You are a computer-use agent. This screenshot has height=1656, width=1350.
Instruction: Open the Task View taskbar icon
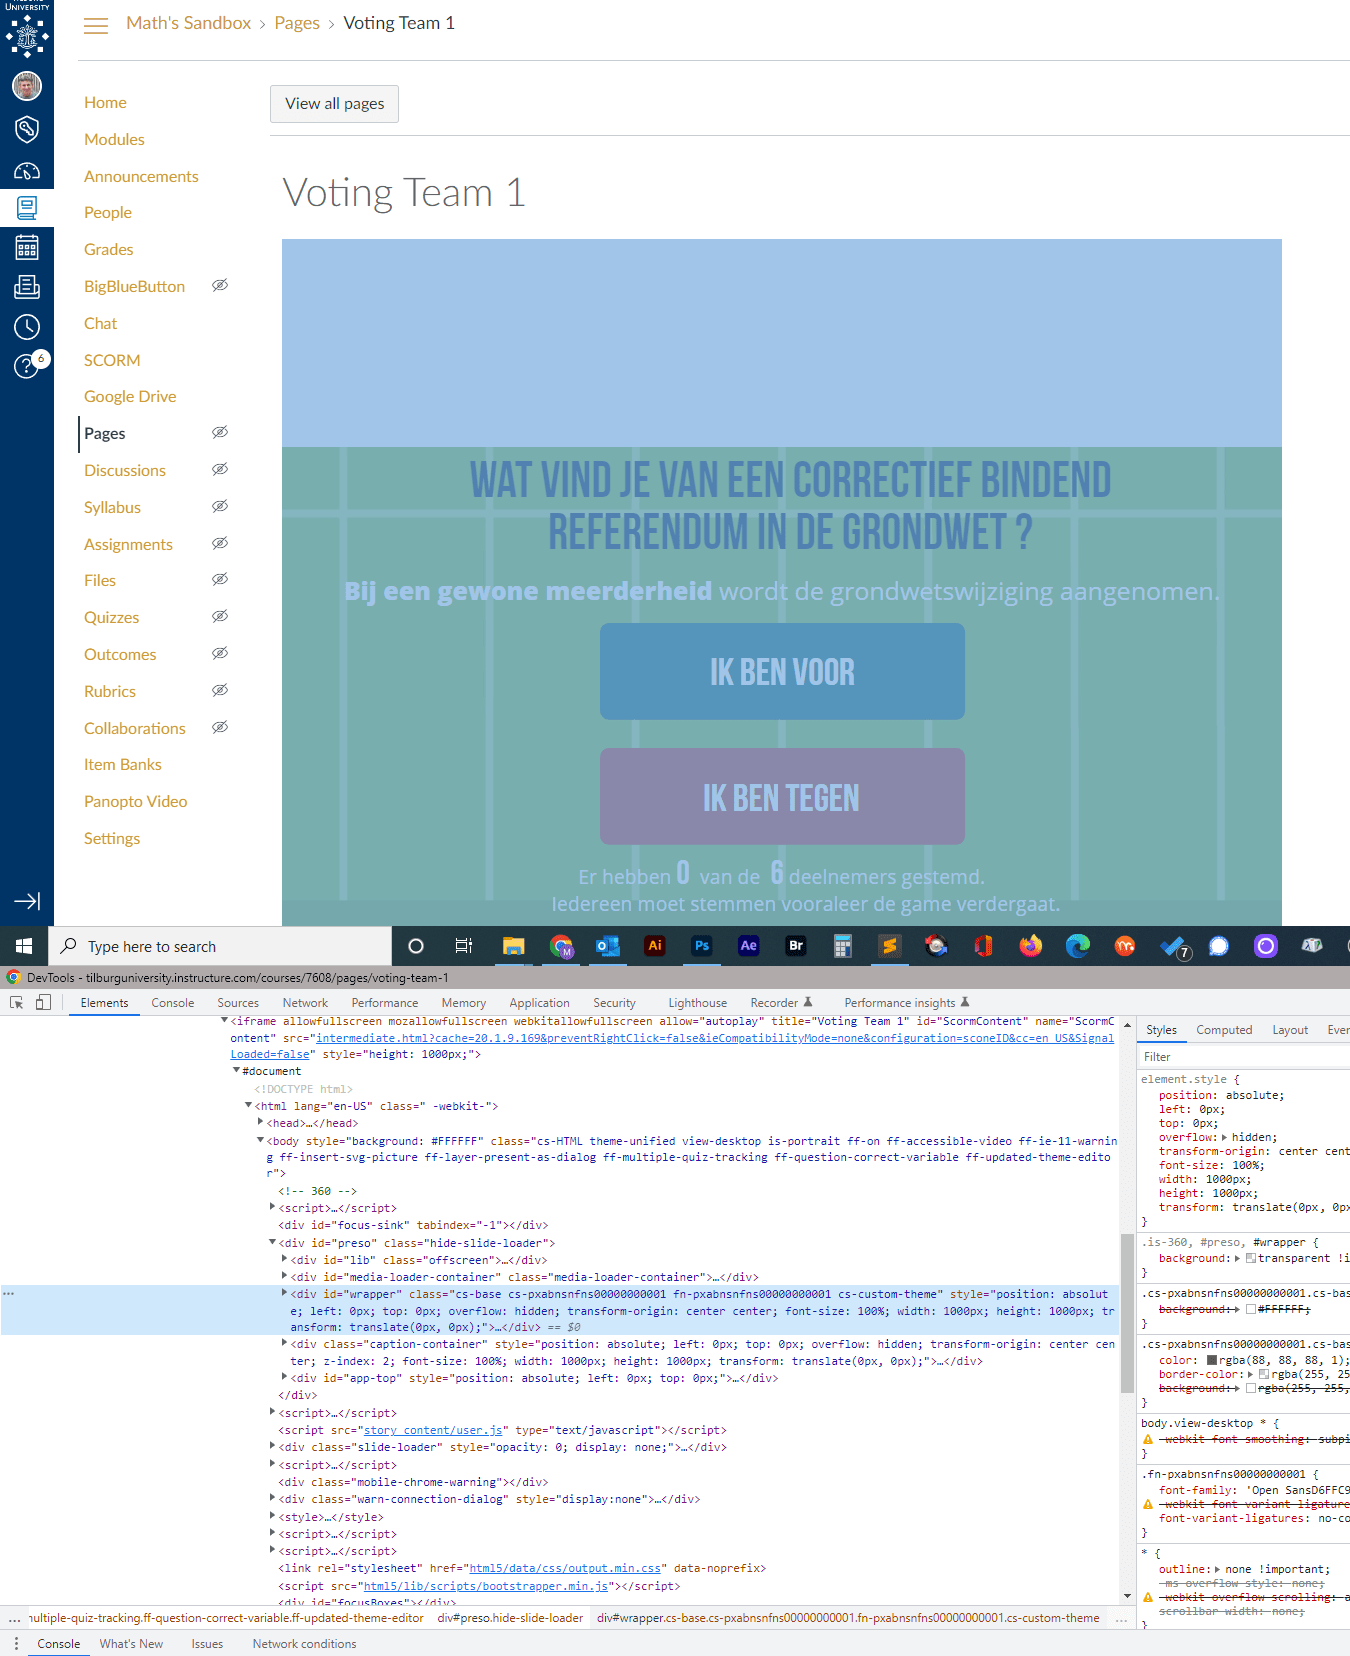click(x=463, y=946)
